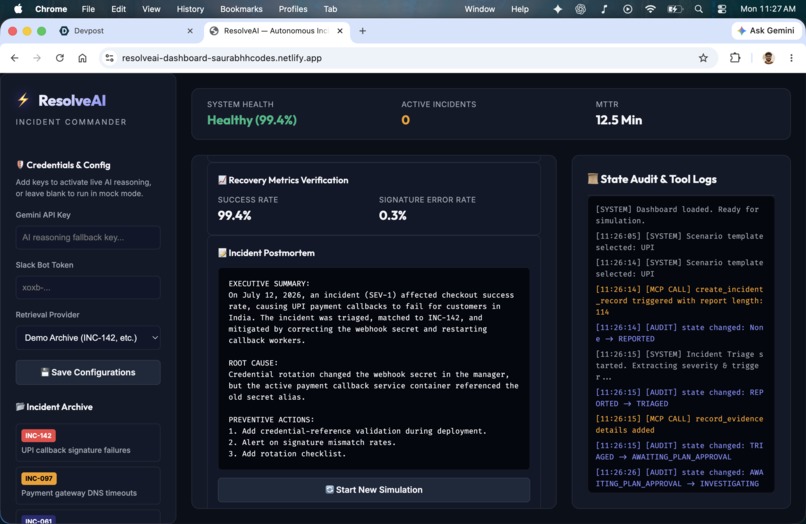The height and width of the screenshot is (524, 806).
Task: Click the folder icon beside Incident Archive
Action: pos(20,407)
